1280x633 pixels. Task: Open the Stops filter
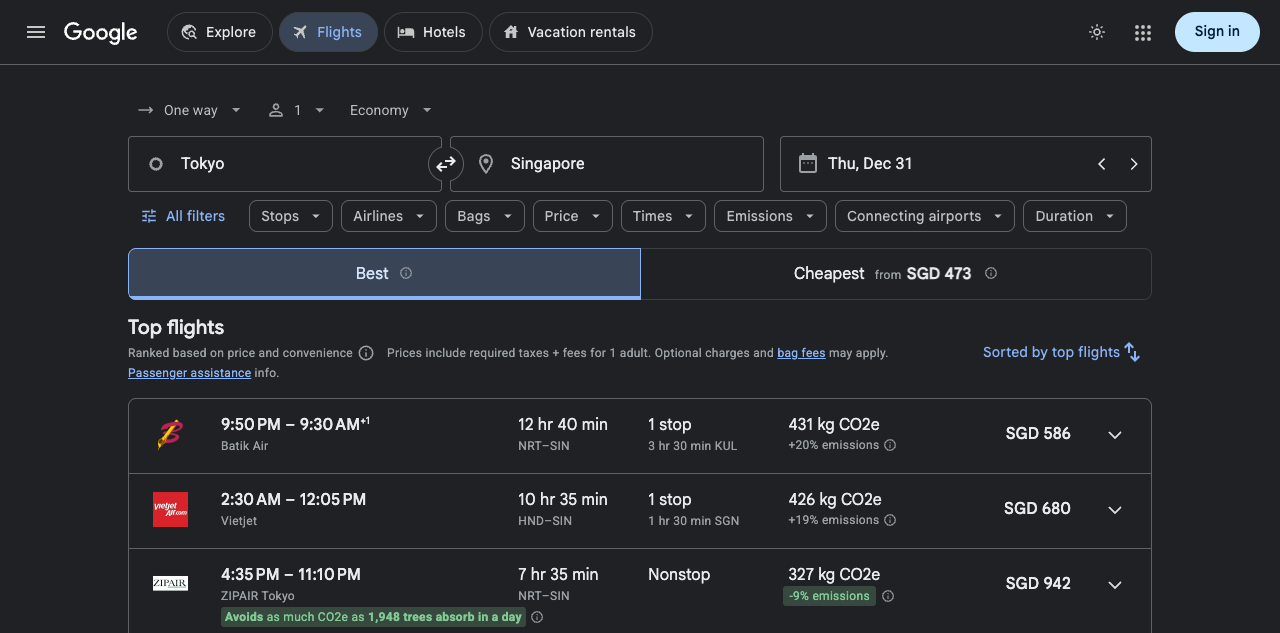coord(291,216)
